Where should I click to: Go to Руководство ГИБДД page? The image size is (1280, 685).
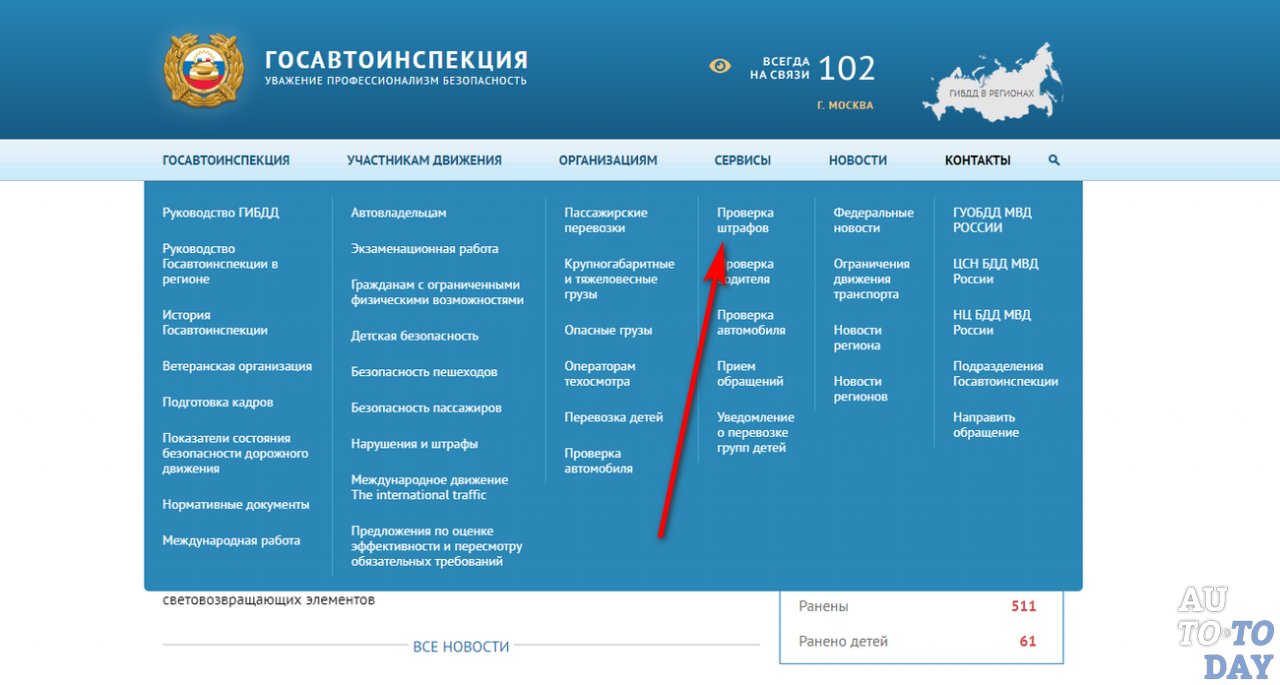[220, 212]
